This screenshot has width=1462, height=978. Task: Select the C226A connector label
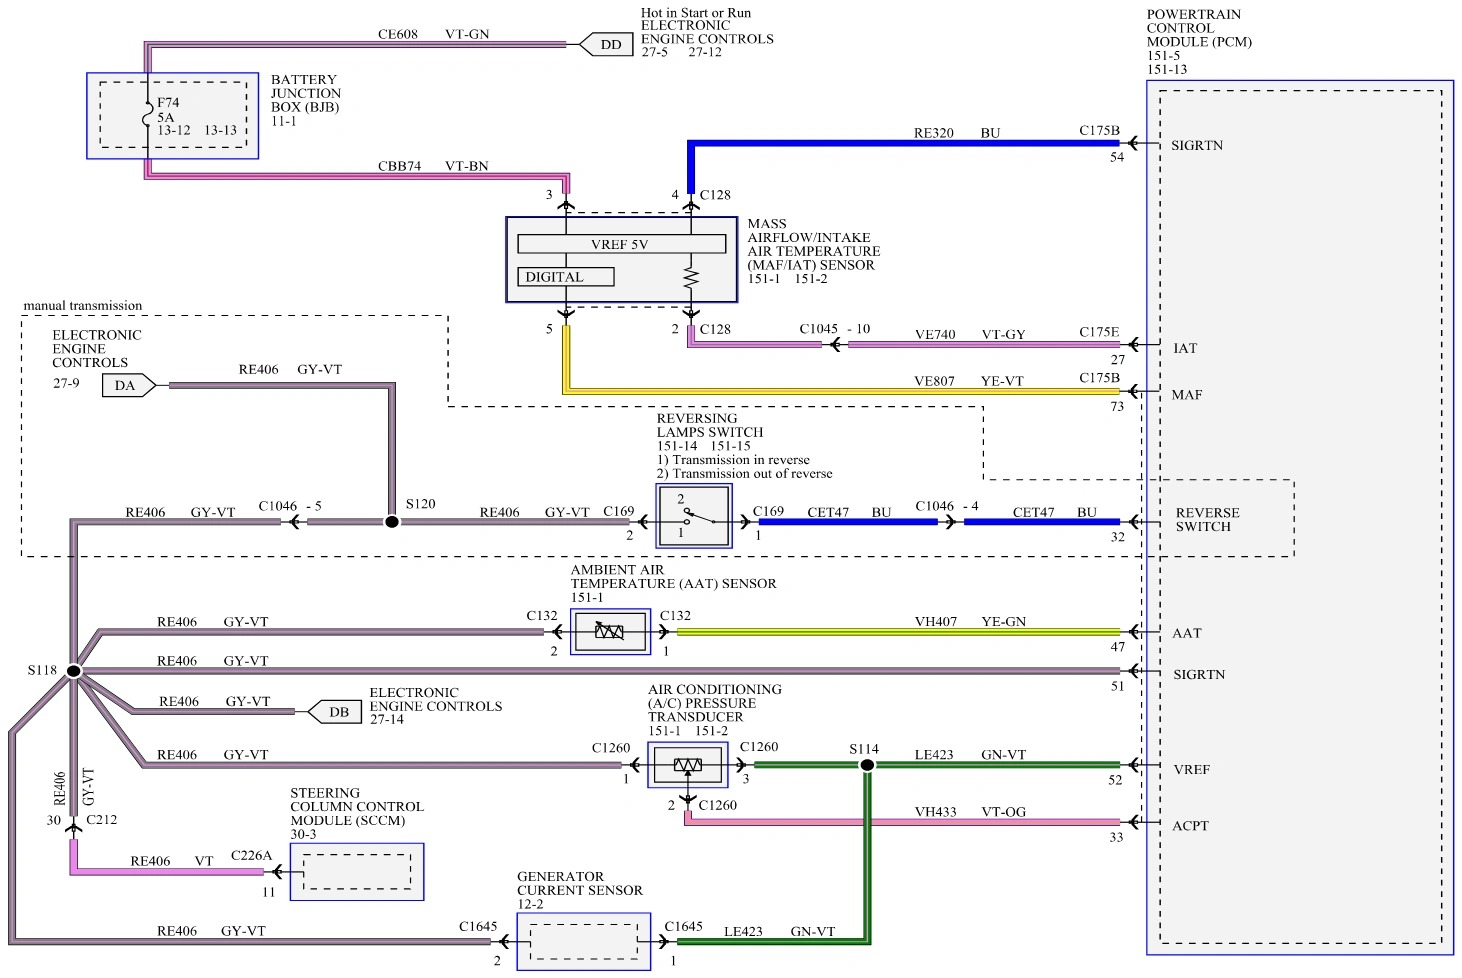point(251,856)
